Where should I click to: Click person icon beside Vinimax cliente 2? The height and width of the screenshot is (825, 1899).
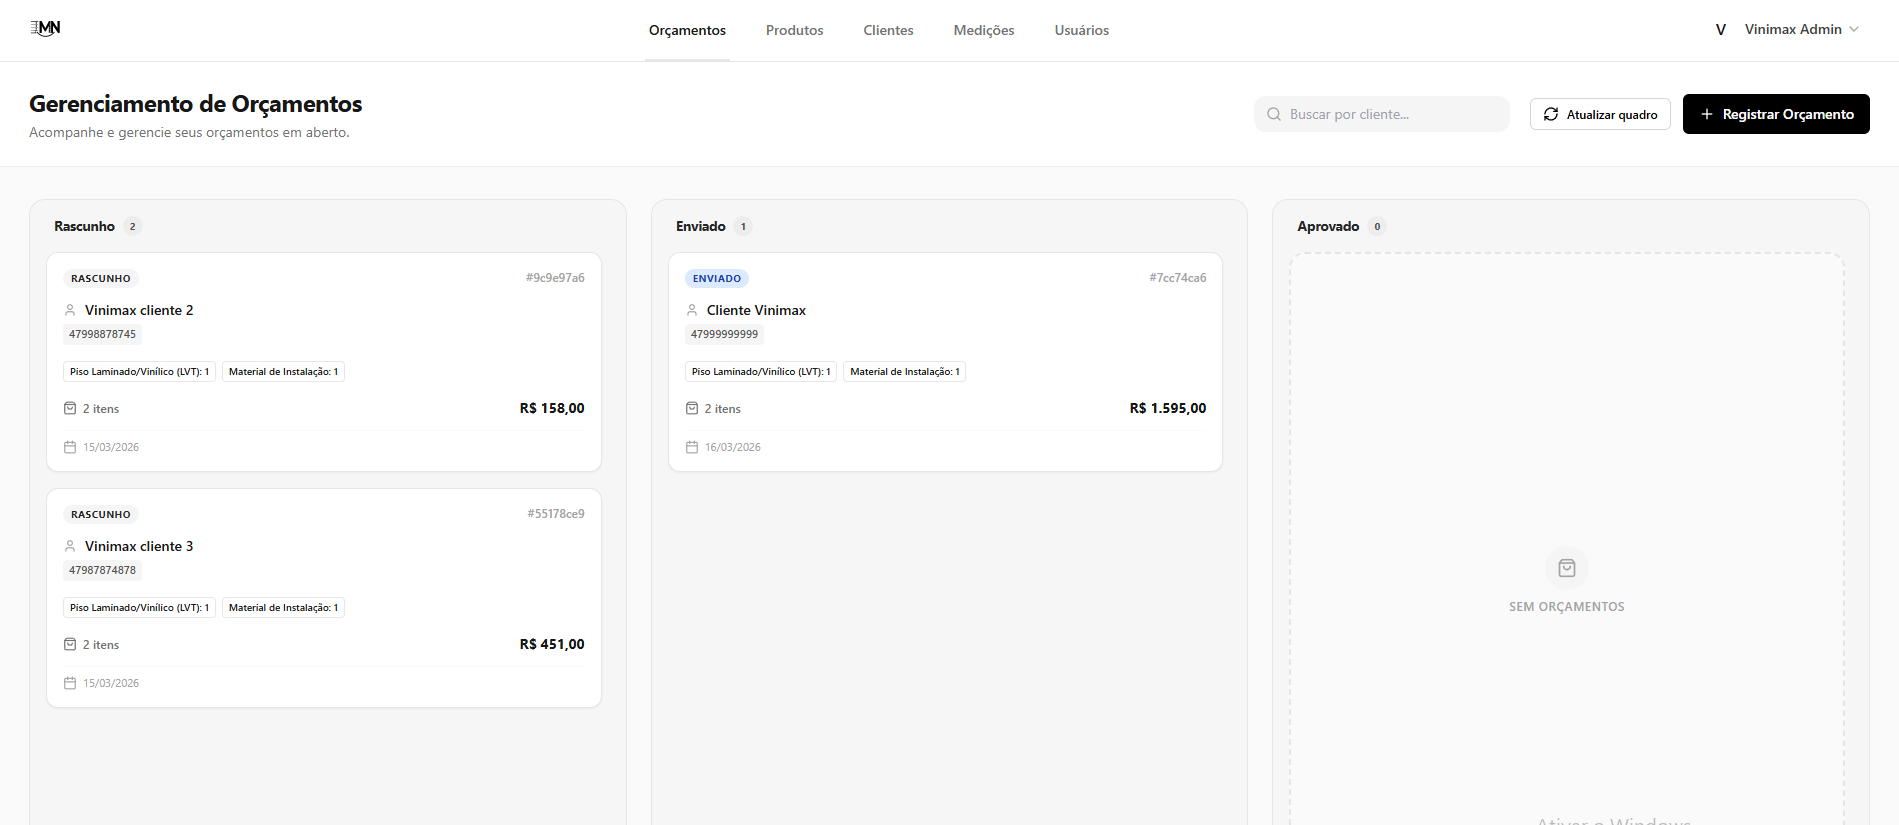tap(70, 310)
